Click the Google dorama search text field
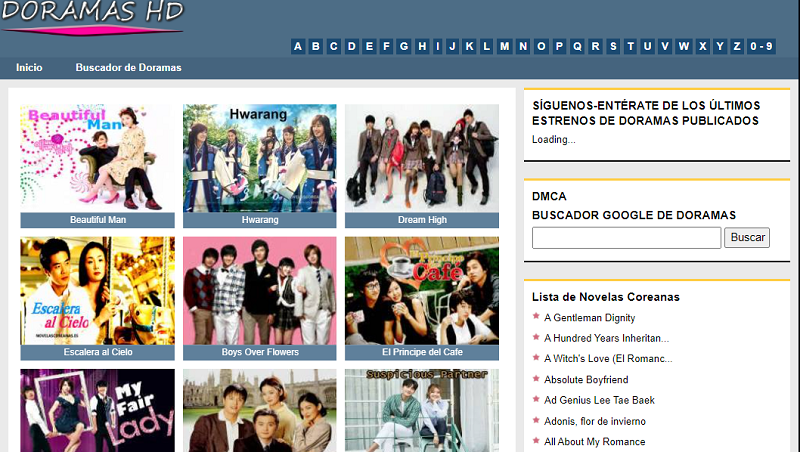The image size is (800, 452). click(627, 238)
